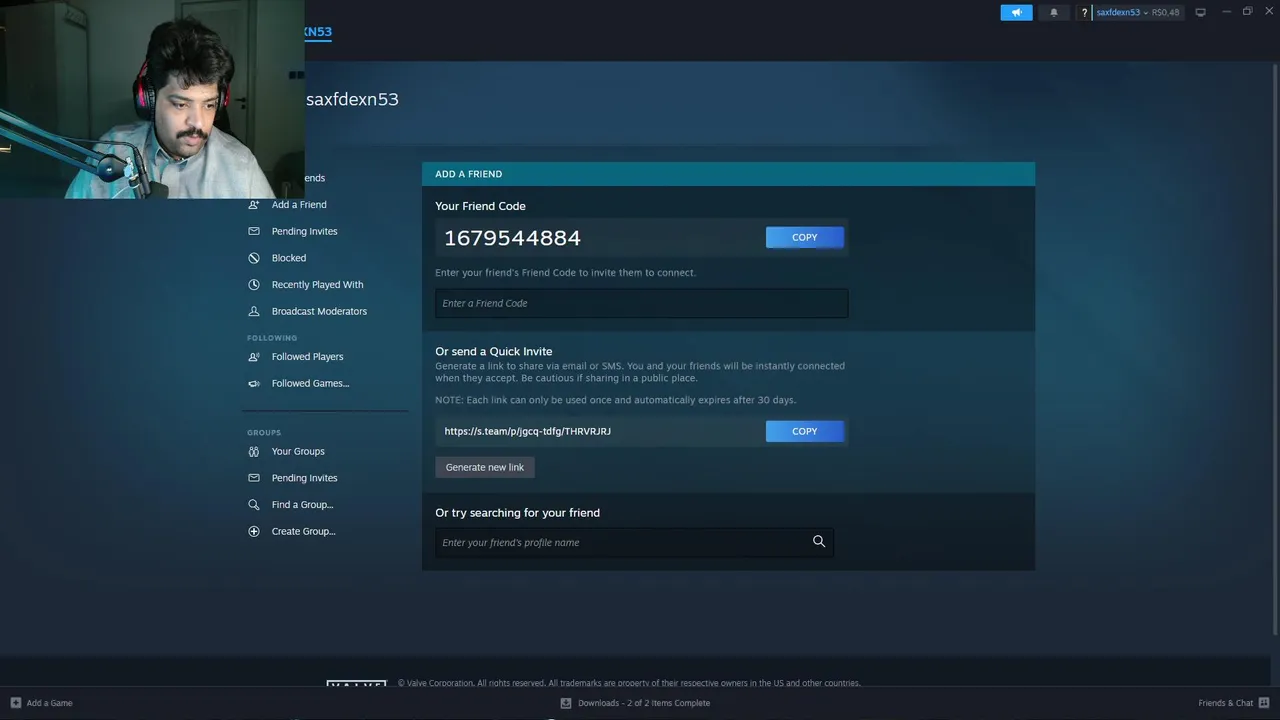The height and width of the screenshot is (720, 1280).
Task: Click the search magnifier in friend search
Action: [x=819, y=542]
